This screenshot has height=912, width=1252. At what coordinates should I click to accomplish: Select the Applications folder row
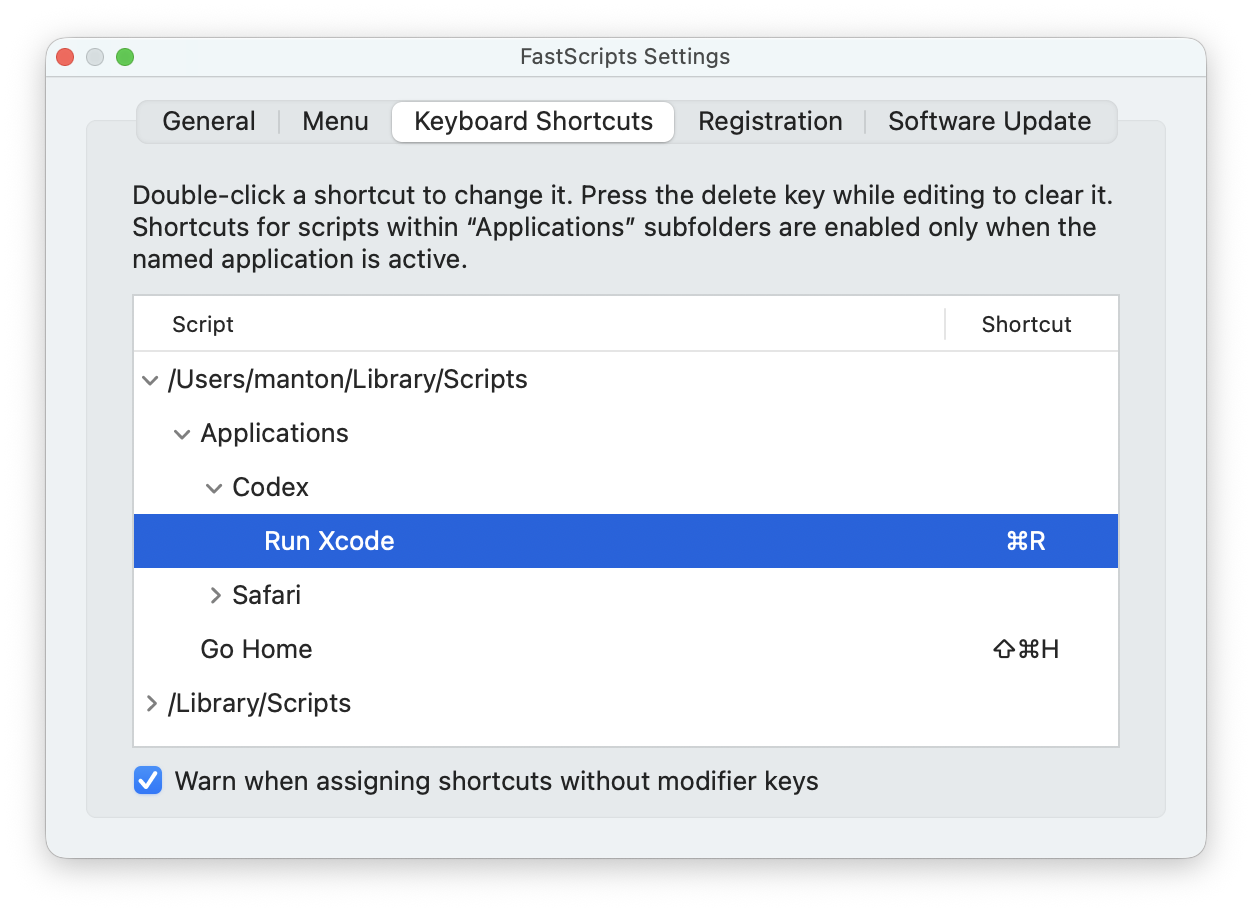tap(275, 433)
